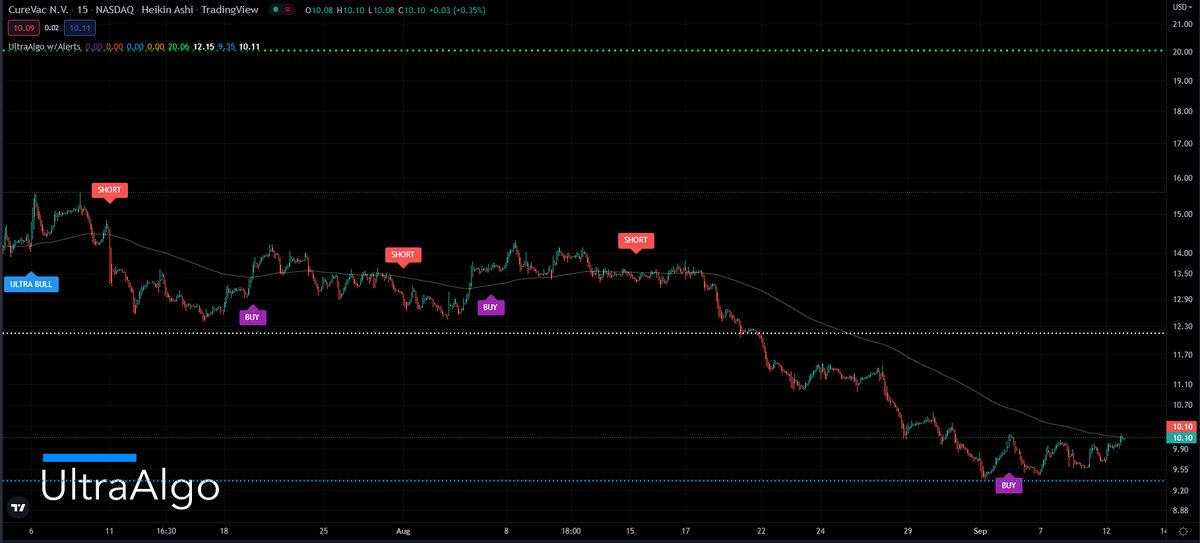This screenshot has height=543, width=1200.
Task: Click the Sep label on time axis
Action: (980, 531)
